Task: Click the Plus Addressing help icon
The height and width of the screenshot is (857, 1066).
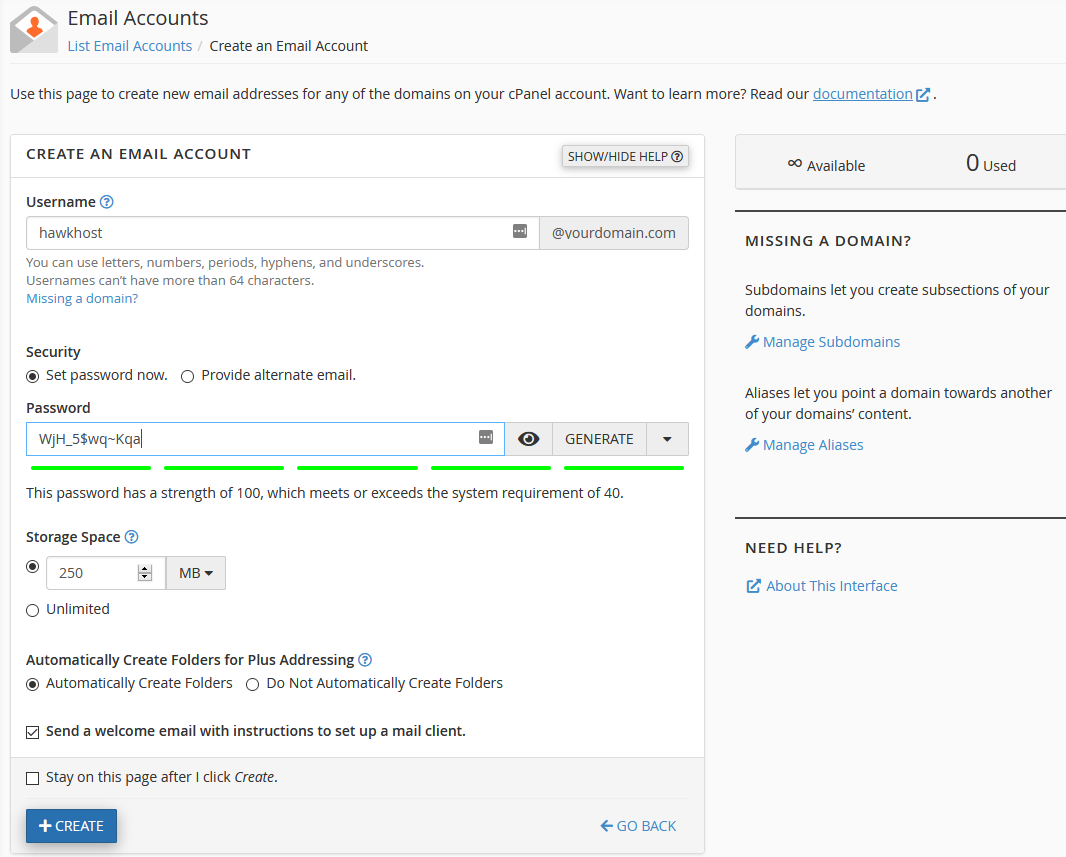Action: tap(365, 660)
